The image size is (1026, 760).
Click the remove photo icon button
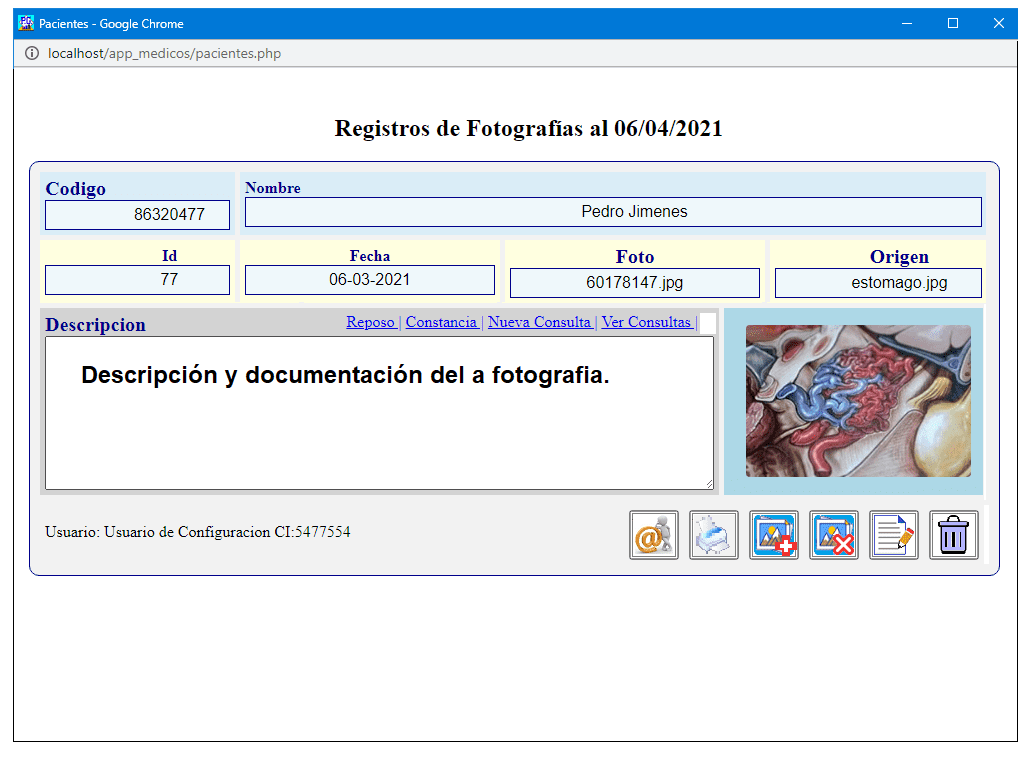tap(834, 535)
